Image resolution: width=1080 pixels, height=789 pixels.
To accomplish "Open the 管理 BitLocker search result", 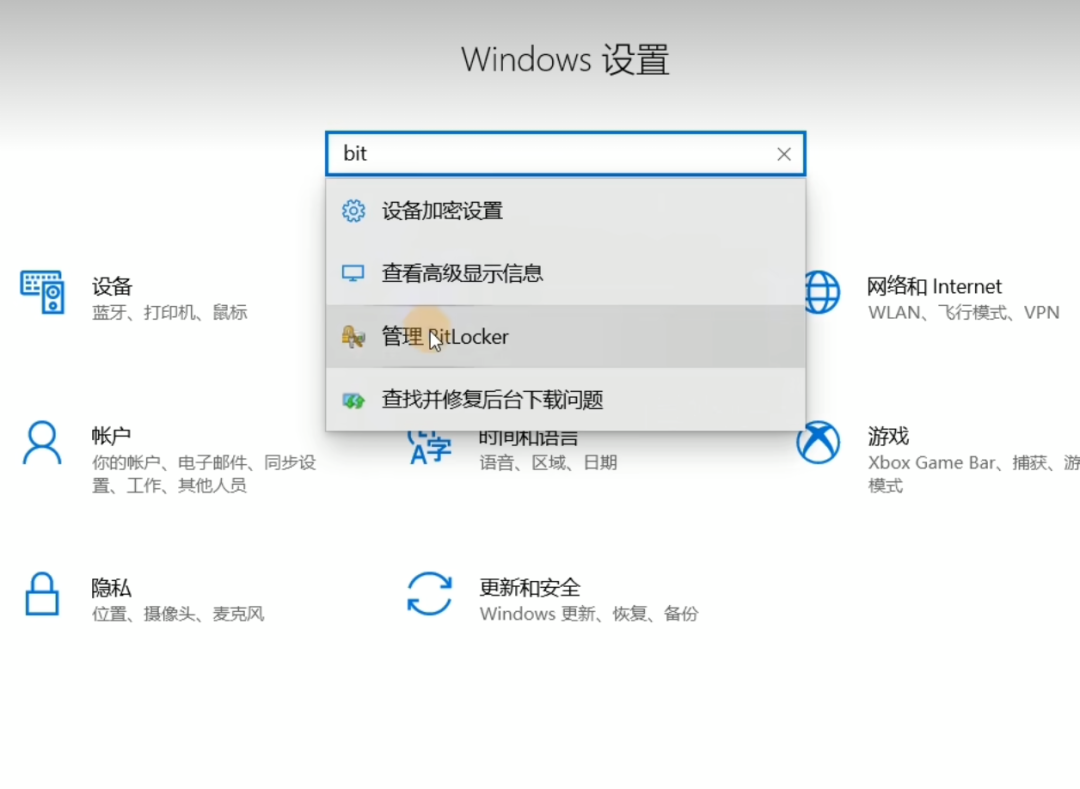I will (x=565, y=337).
